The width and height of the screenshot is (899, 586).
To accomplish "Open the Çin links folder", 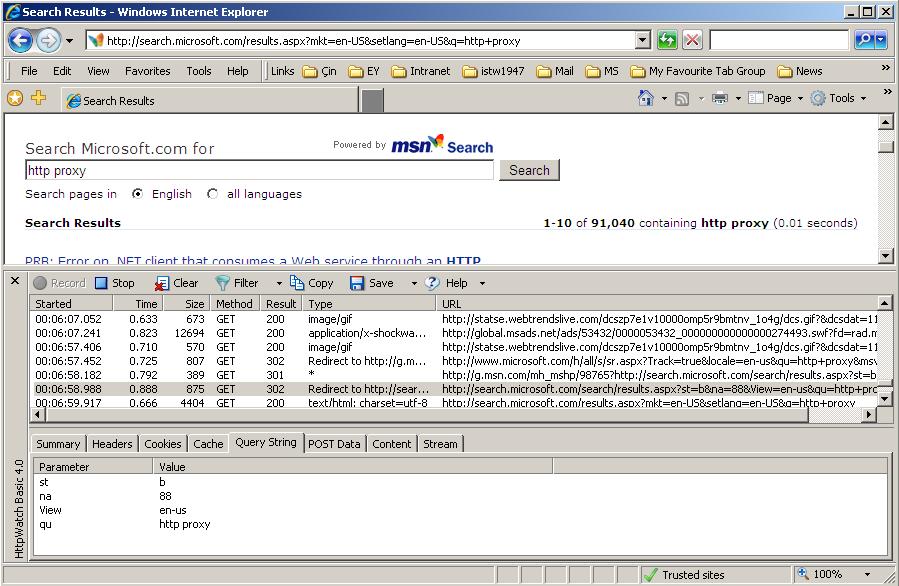I will [319, 71].
